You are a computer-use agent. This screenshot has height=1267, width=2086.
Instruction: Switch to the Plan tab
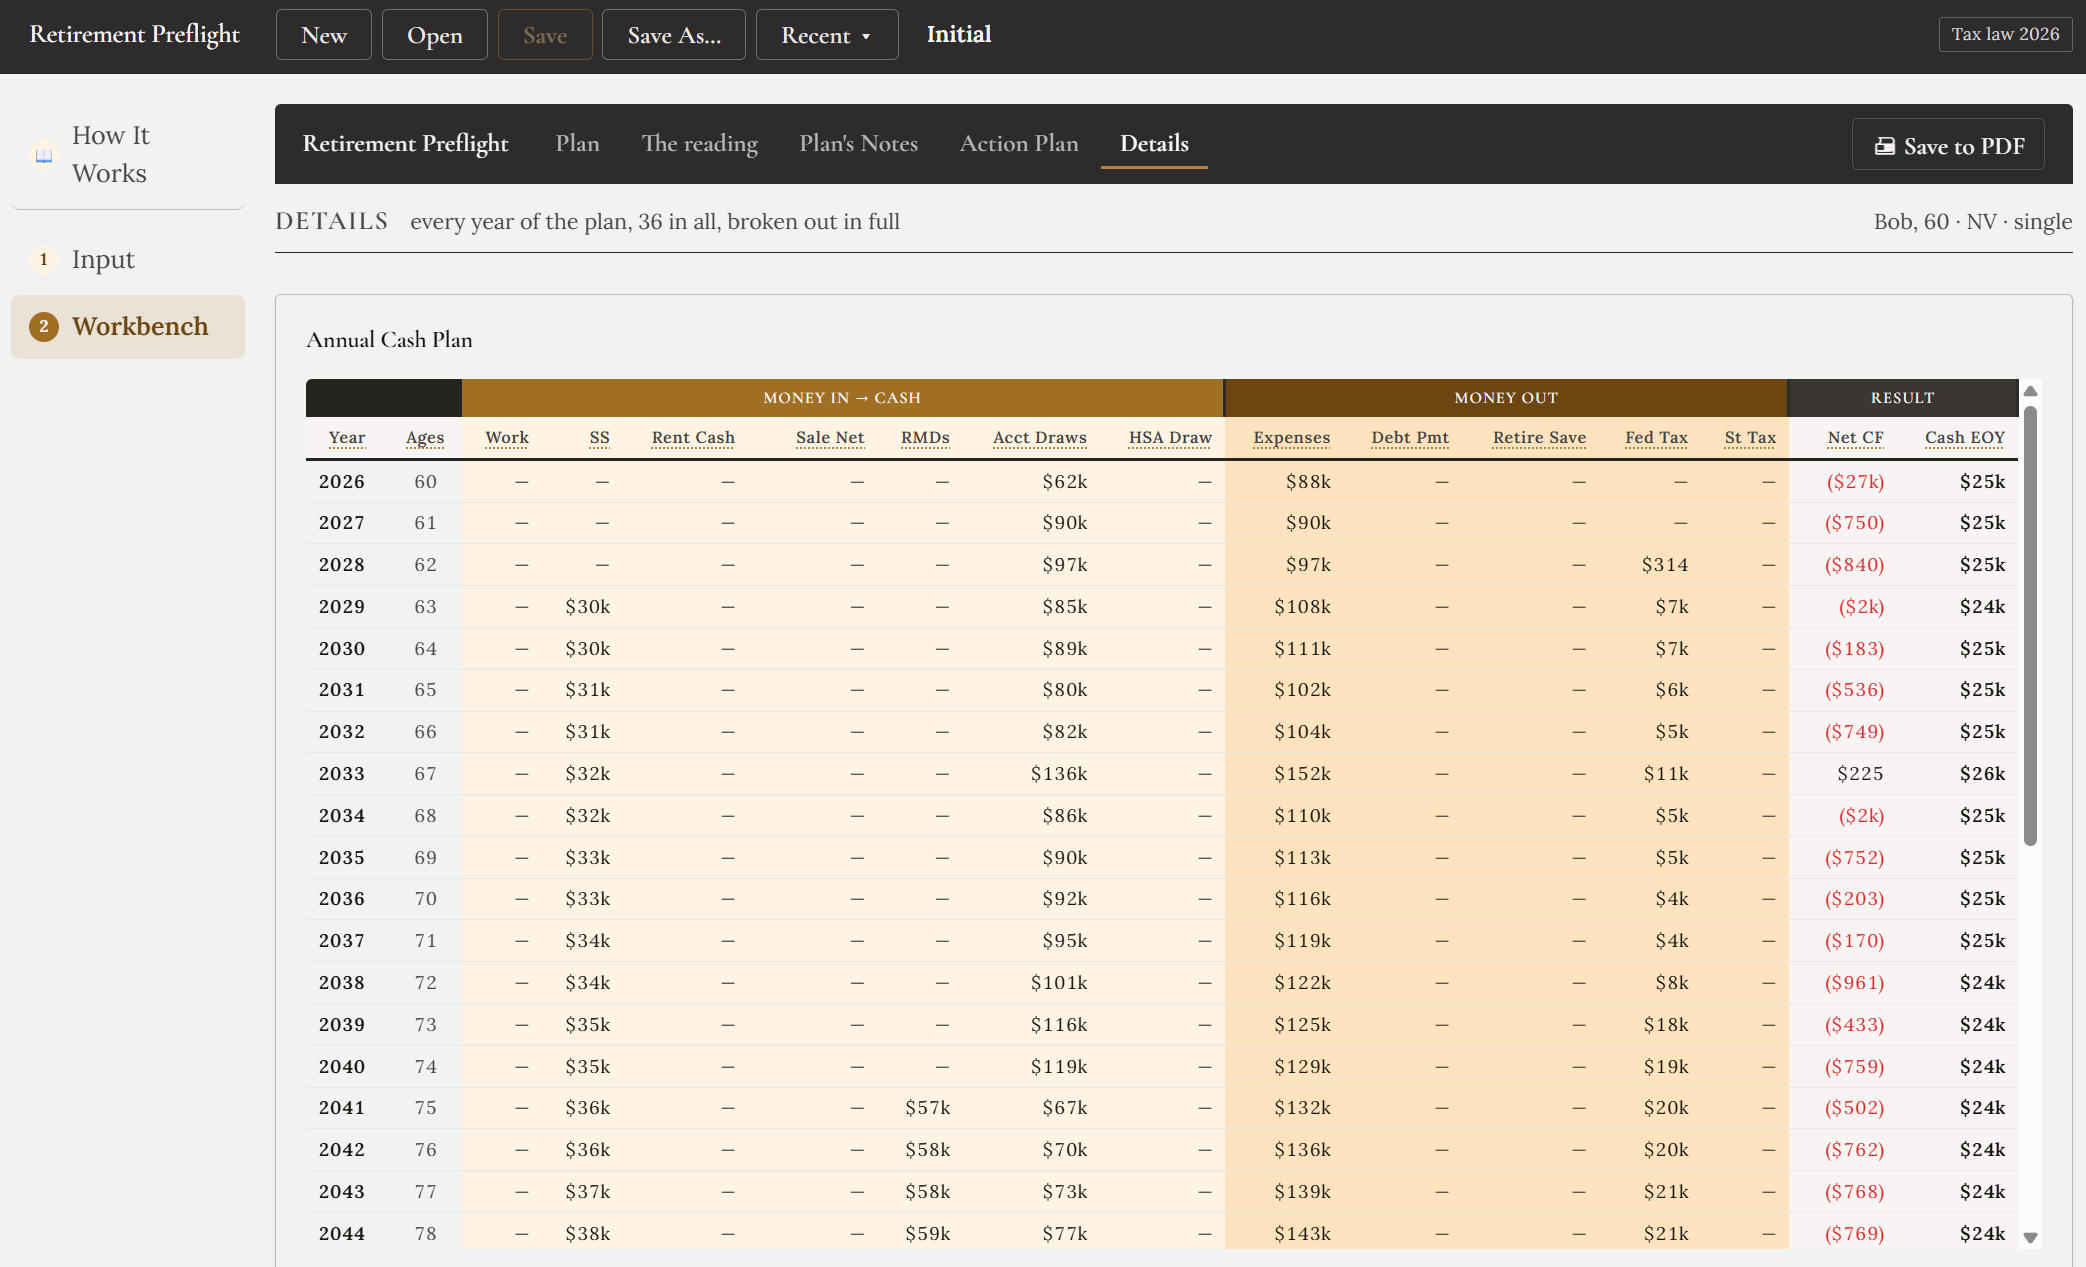tap(577, 143)
